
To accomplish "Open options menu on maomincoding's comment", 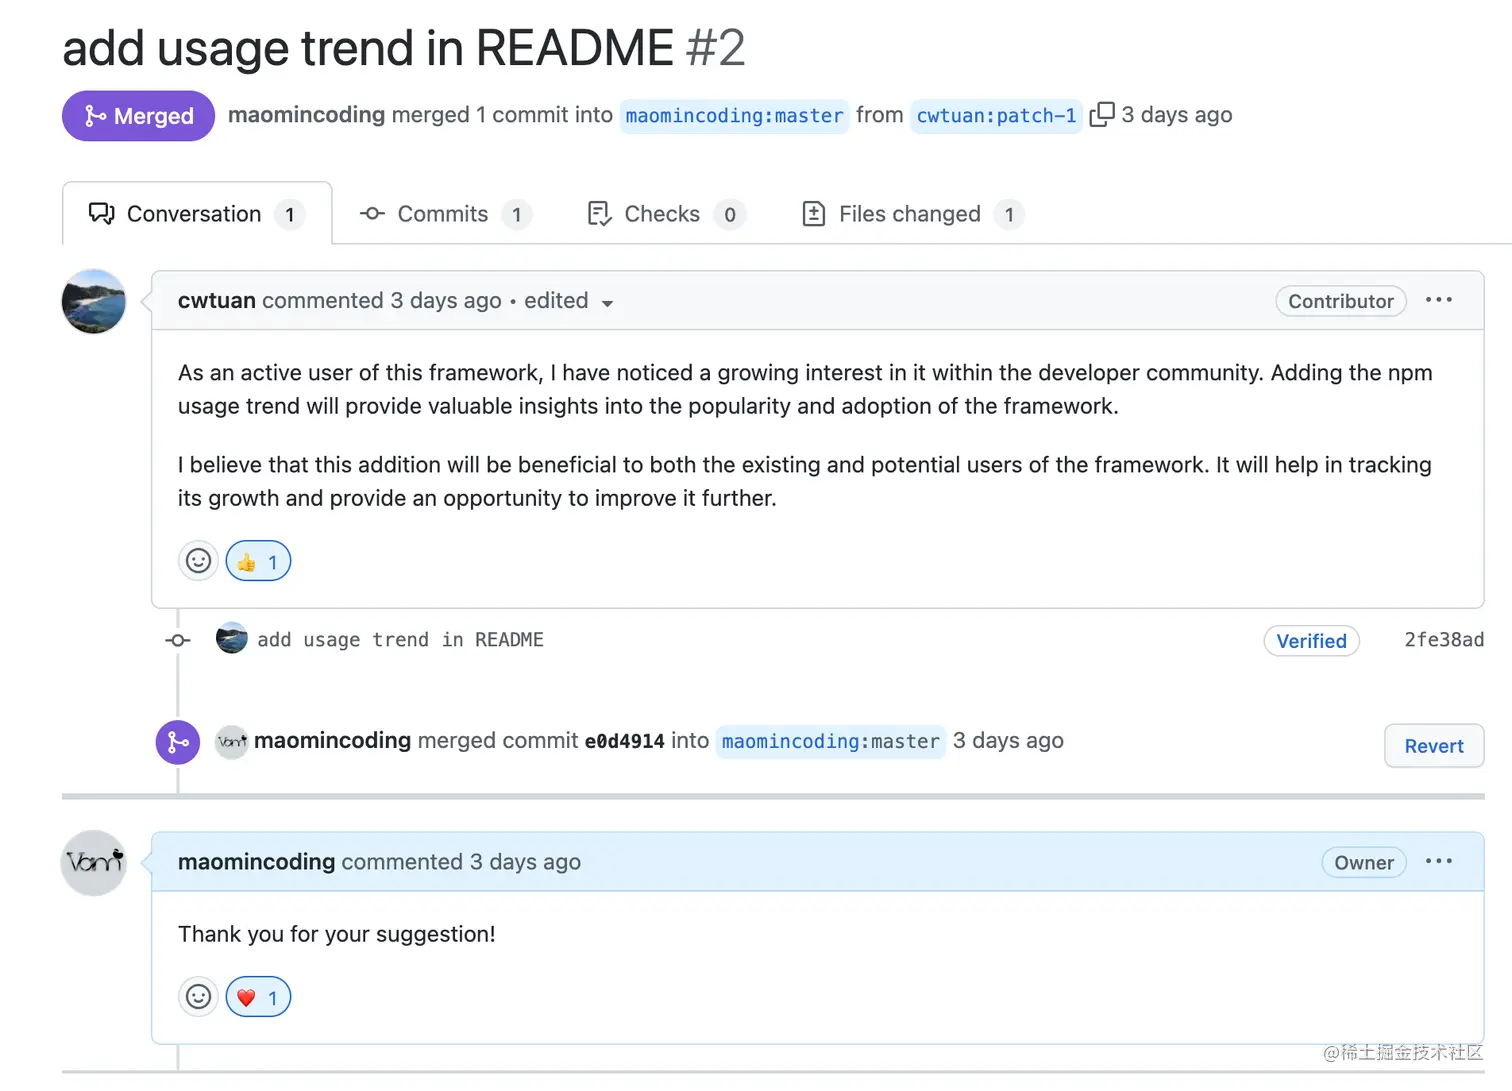I will coord(1438,861).
